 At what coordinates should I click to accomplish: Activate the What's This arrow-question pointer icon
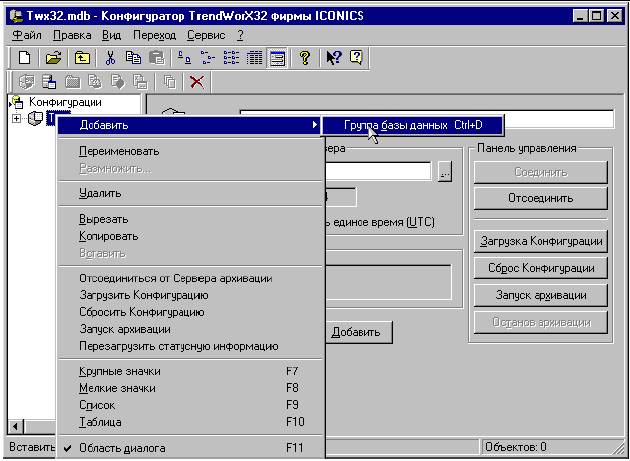tap(333, 58)
